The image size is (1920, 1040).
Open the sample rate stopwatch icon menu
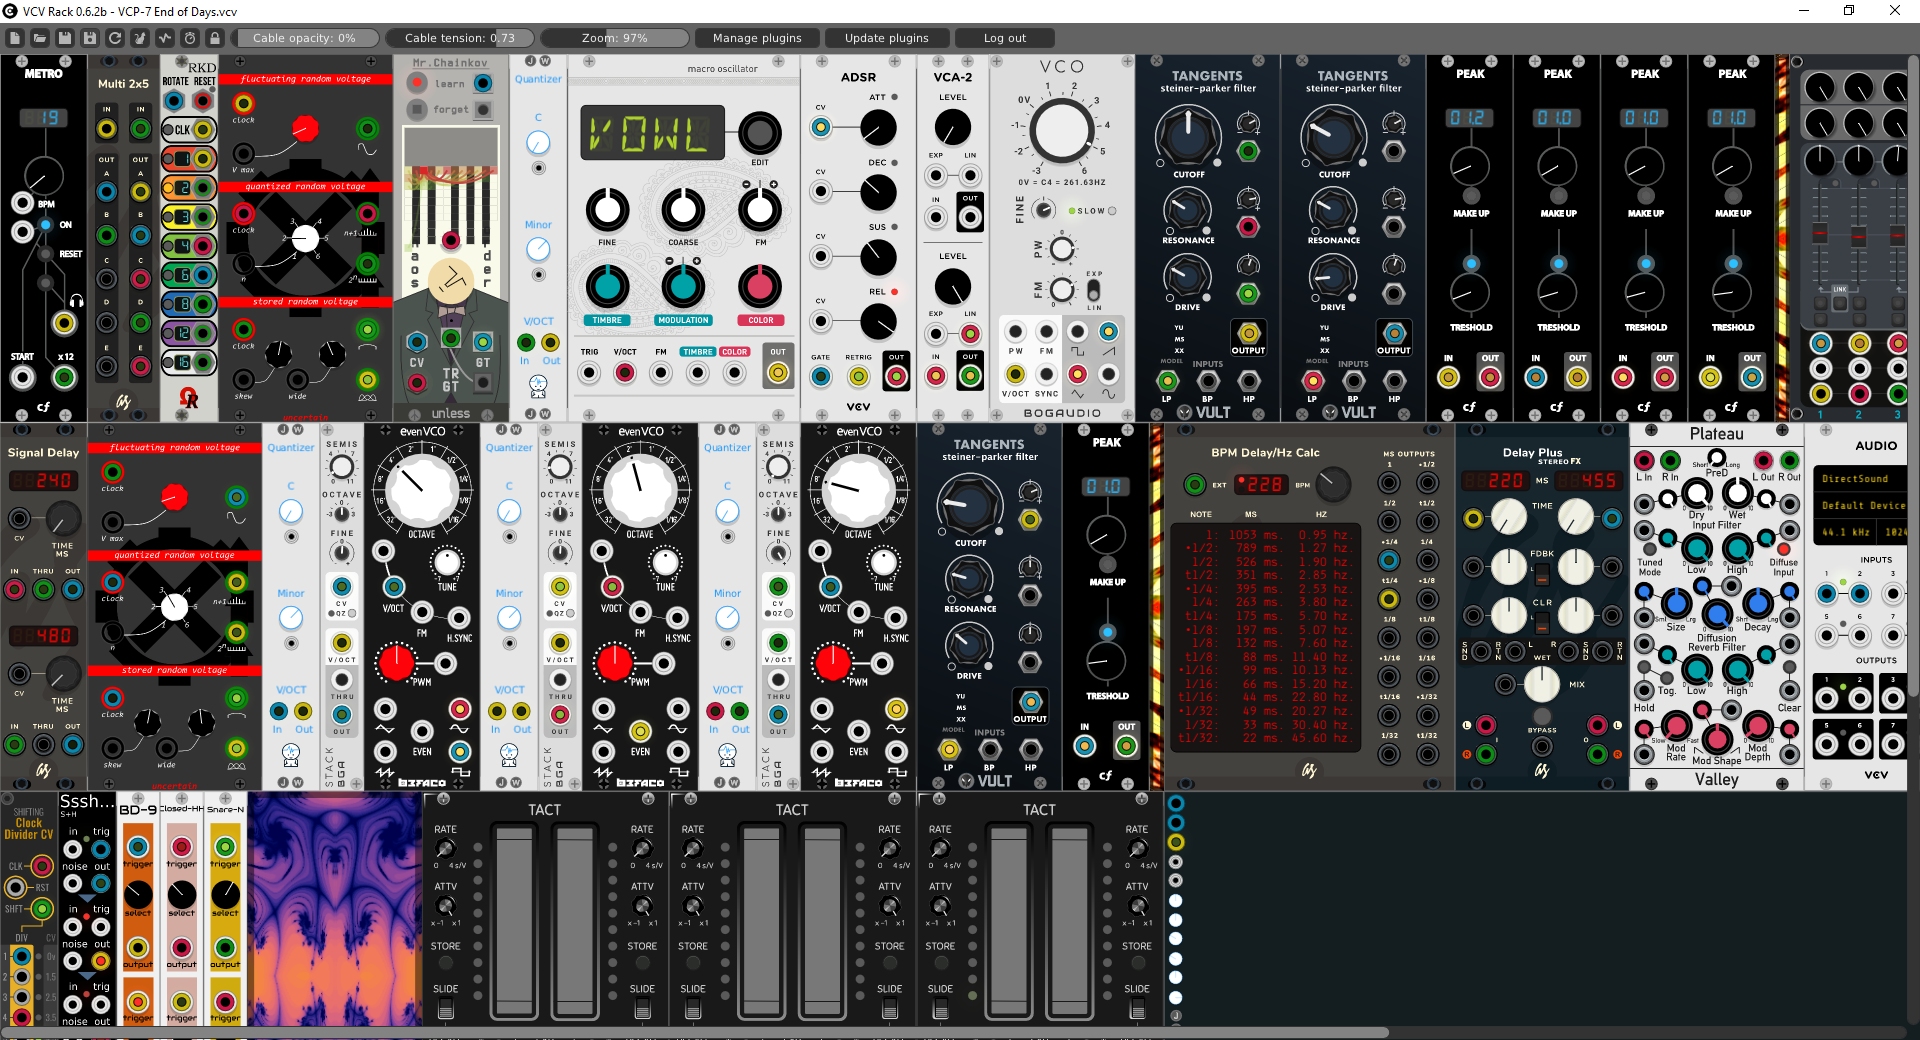(x=190, y=38)
